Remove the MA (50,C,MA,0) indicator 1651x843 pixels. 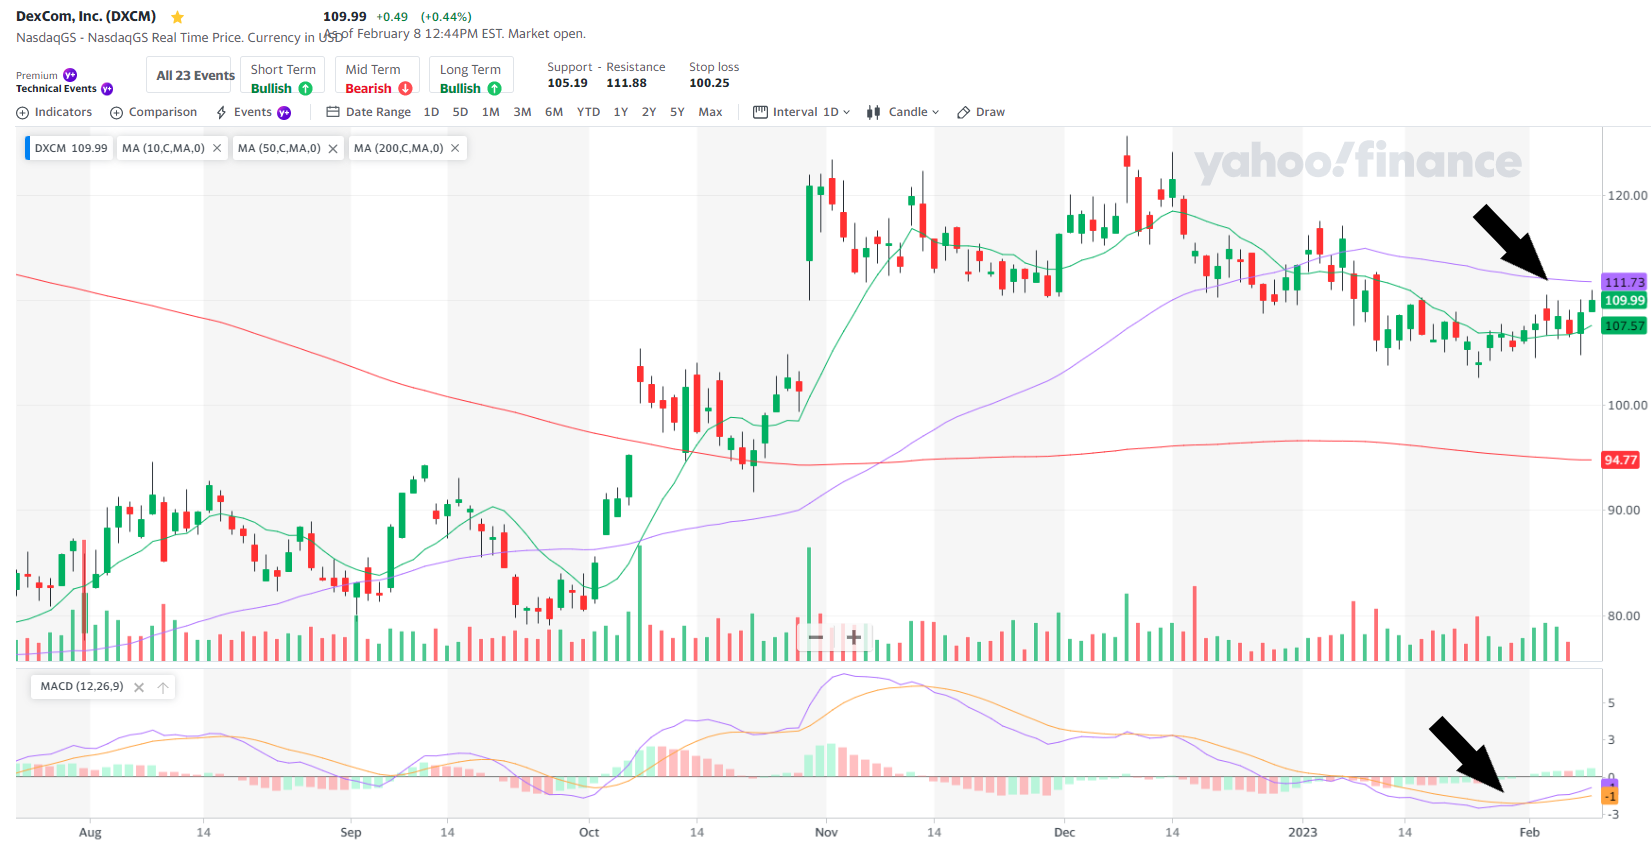333,148
